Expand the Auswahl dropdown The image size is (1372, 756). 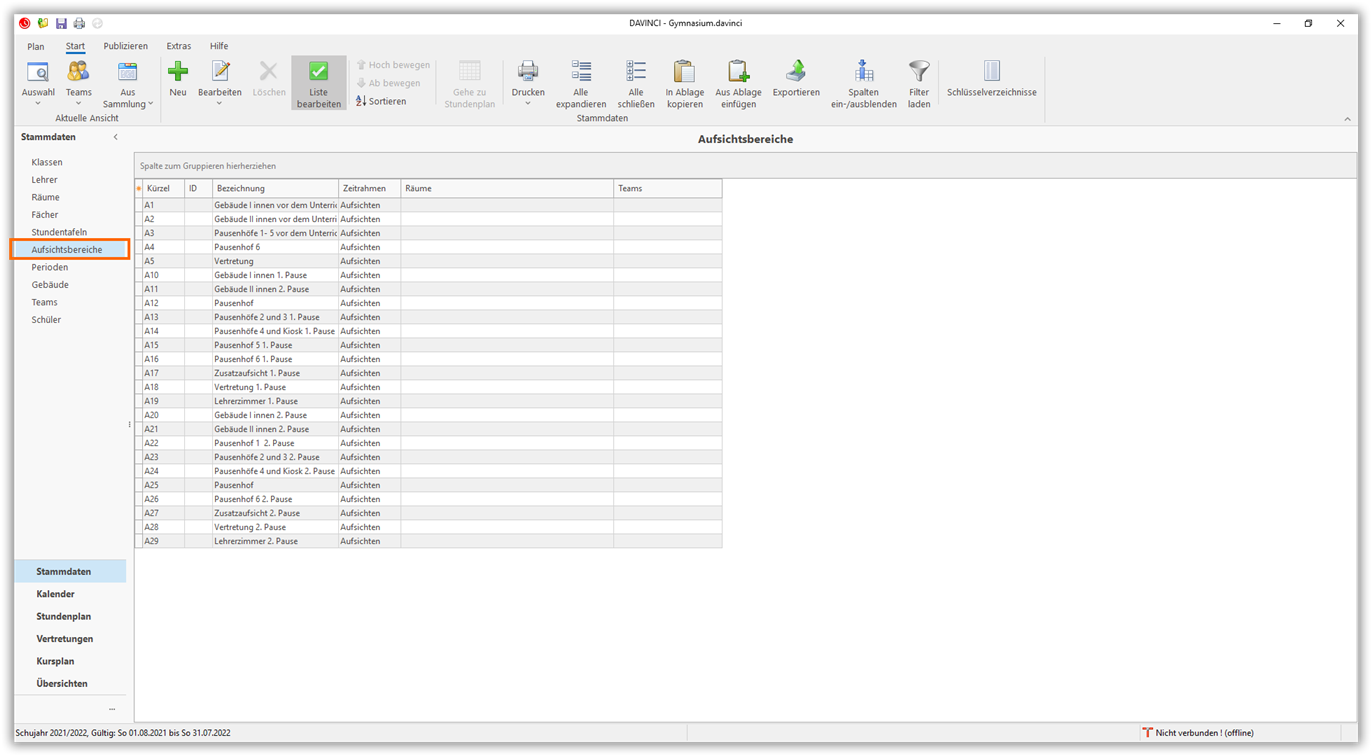pos(38,103)
